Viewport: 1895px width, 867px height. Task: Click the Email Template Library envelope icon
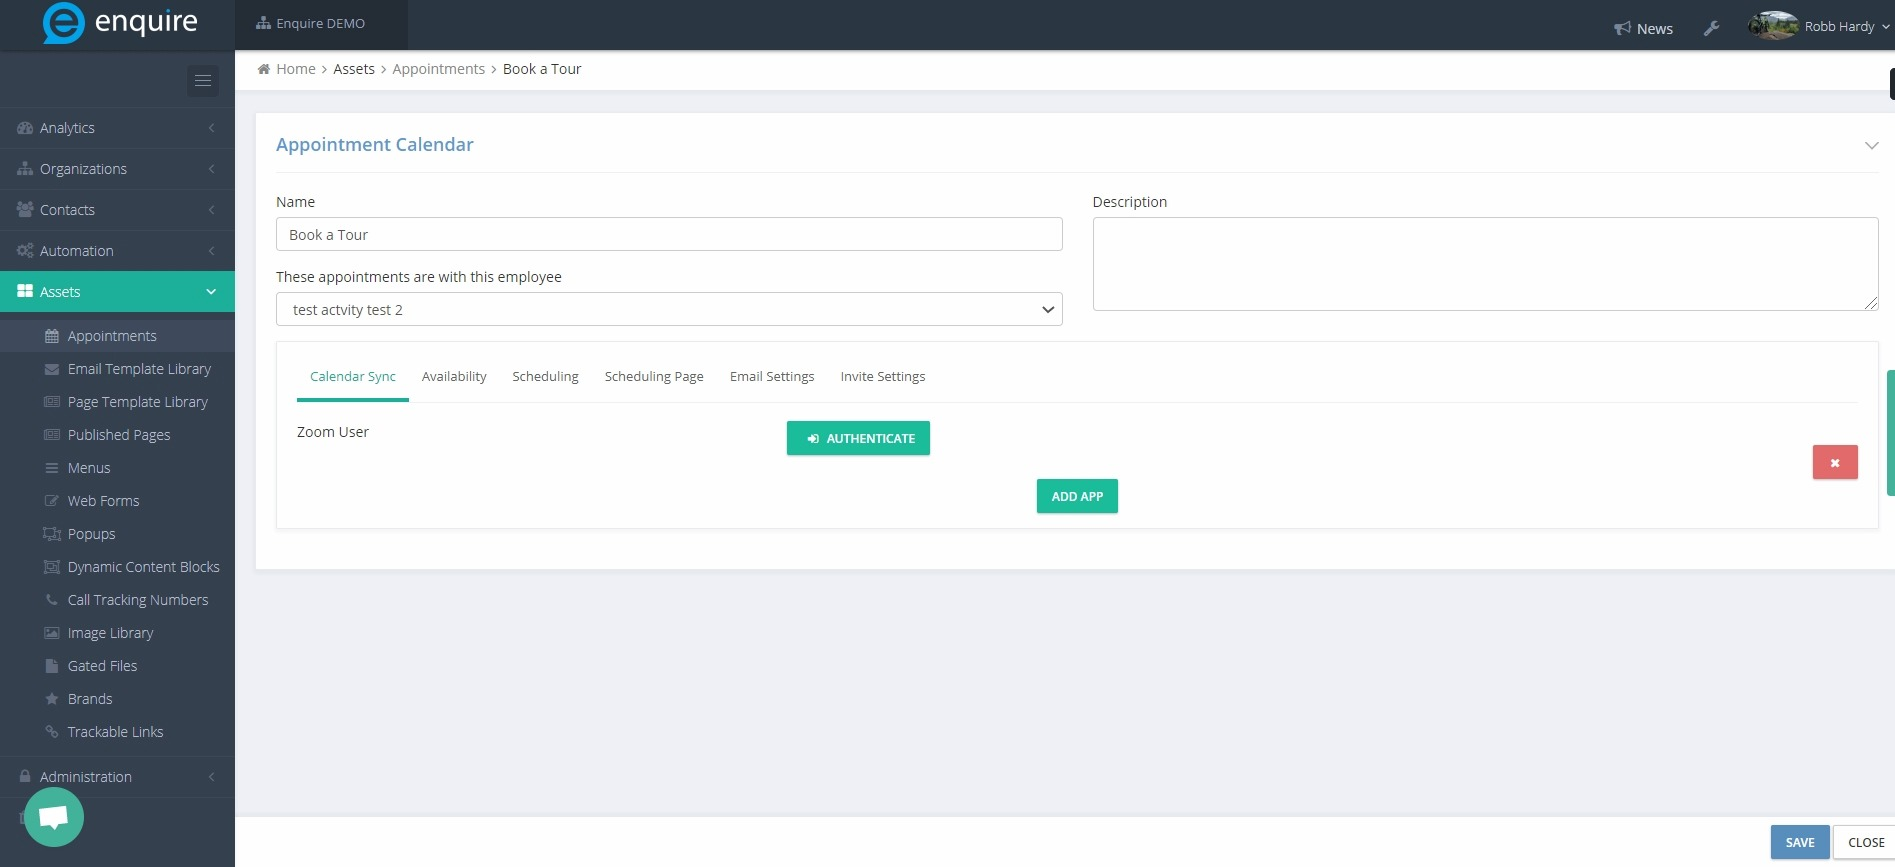pos(52,369)
